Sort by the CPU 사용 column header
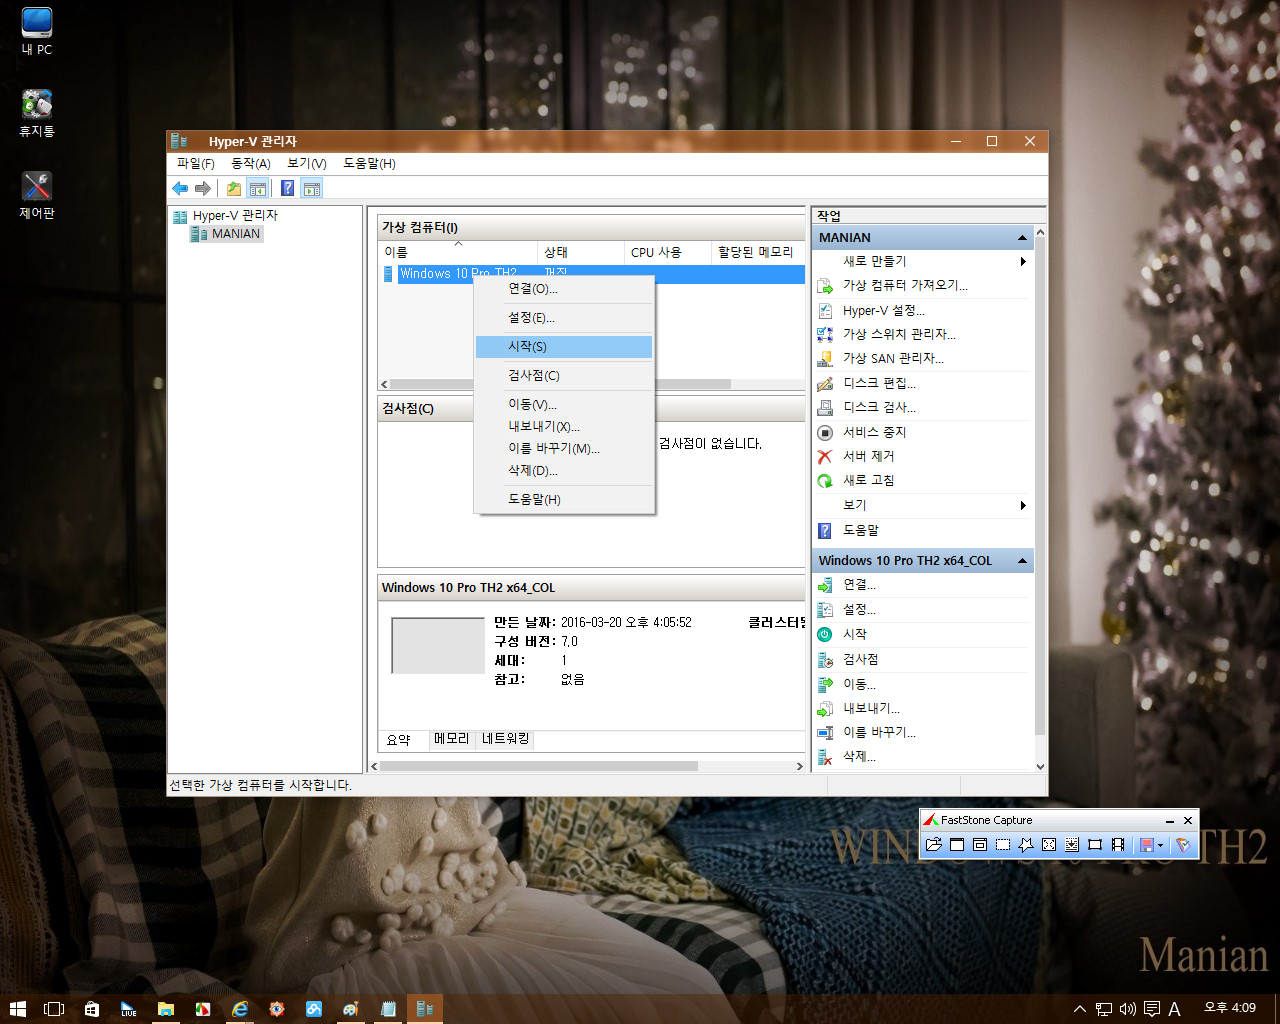Image resolution: width=1280 pixels, height=1024 pixels. tap(668, 253)
